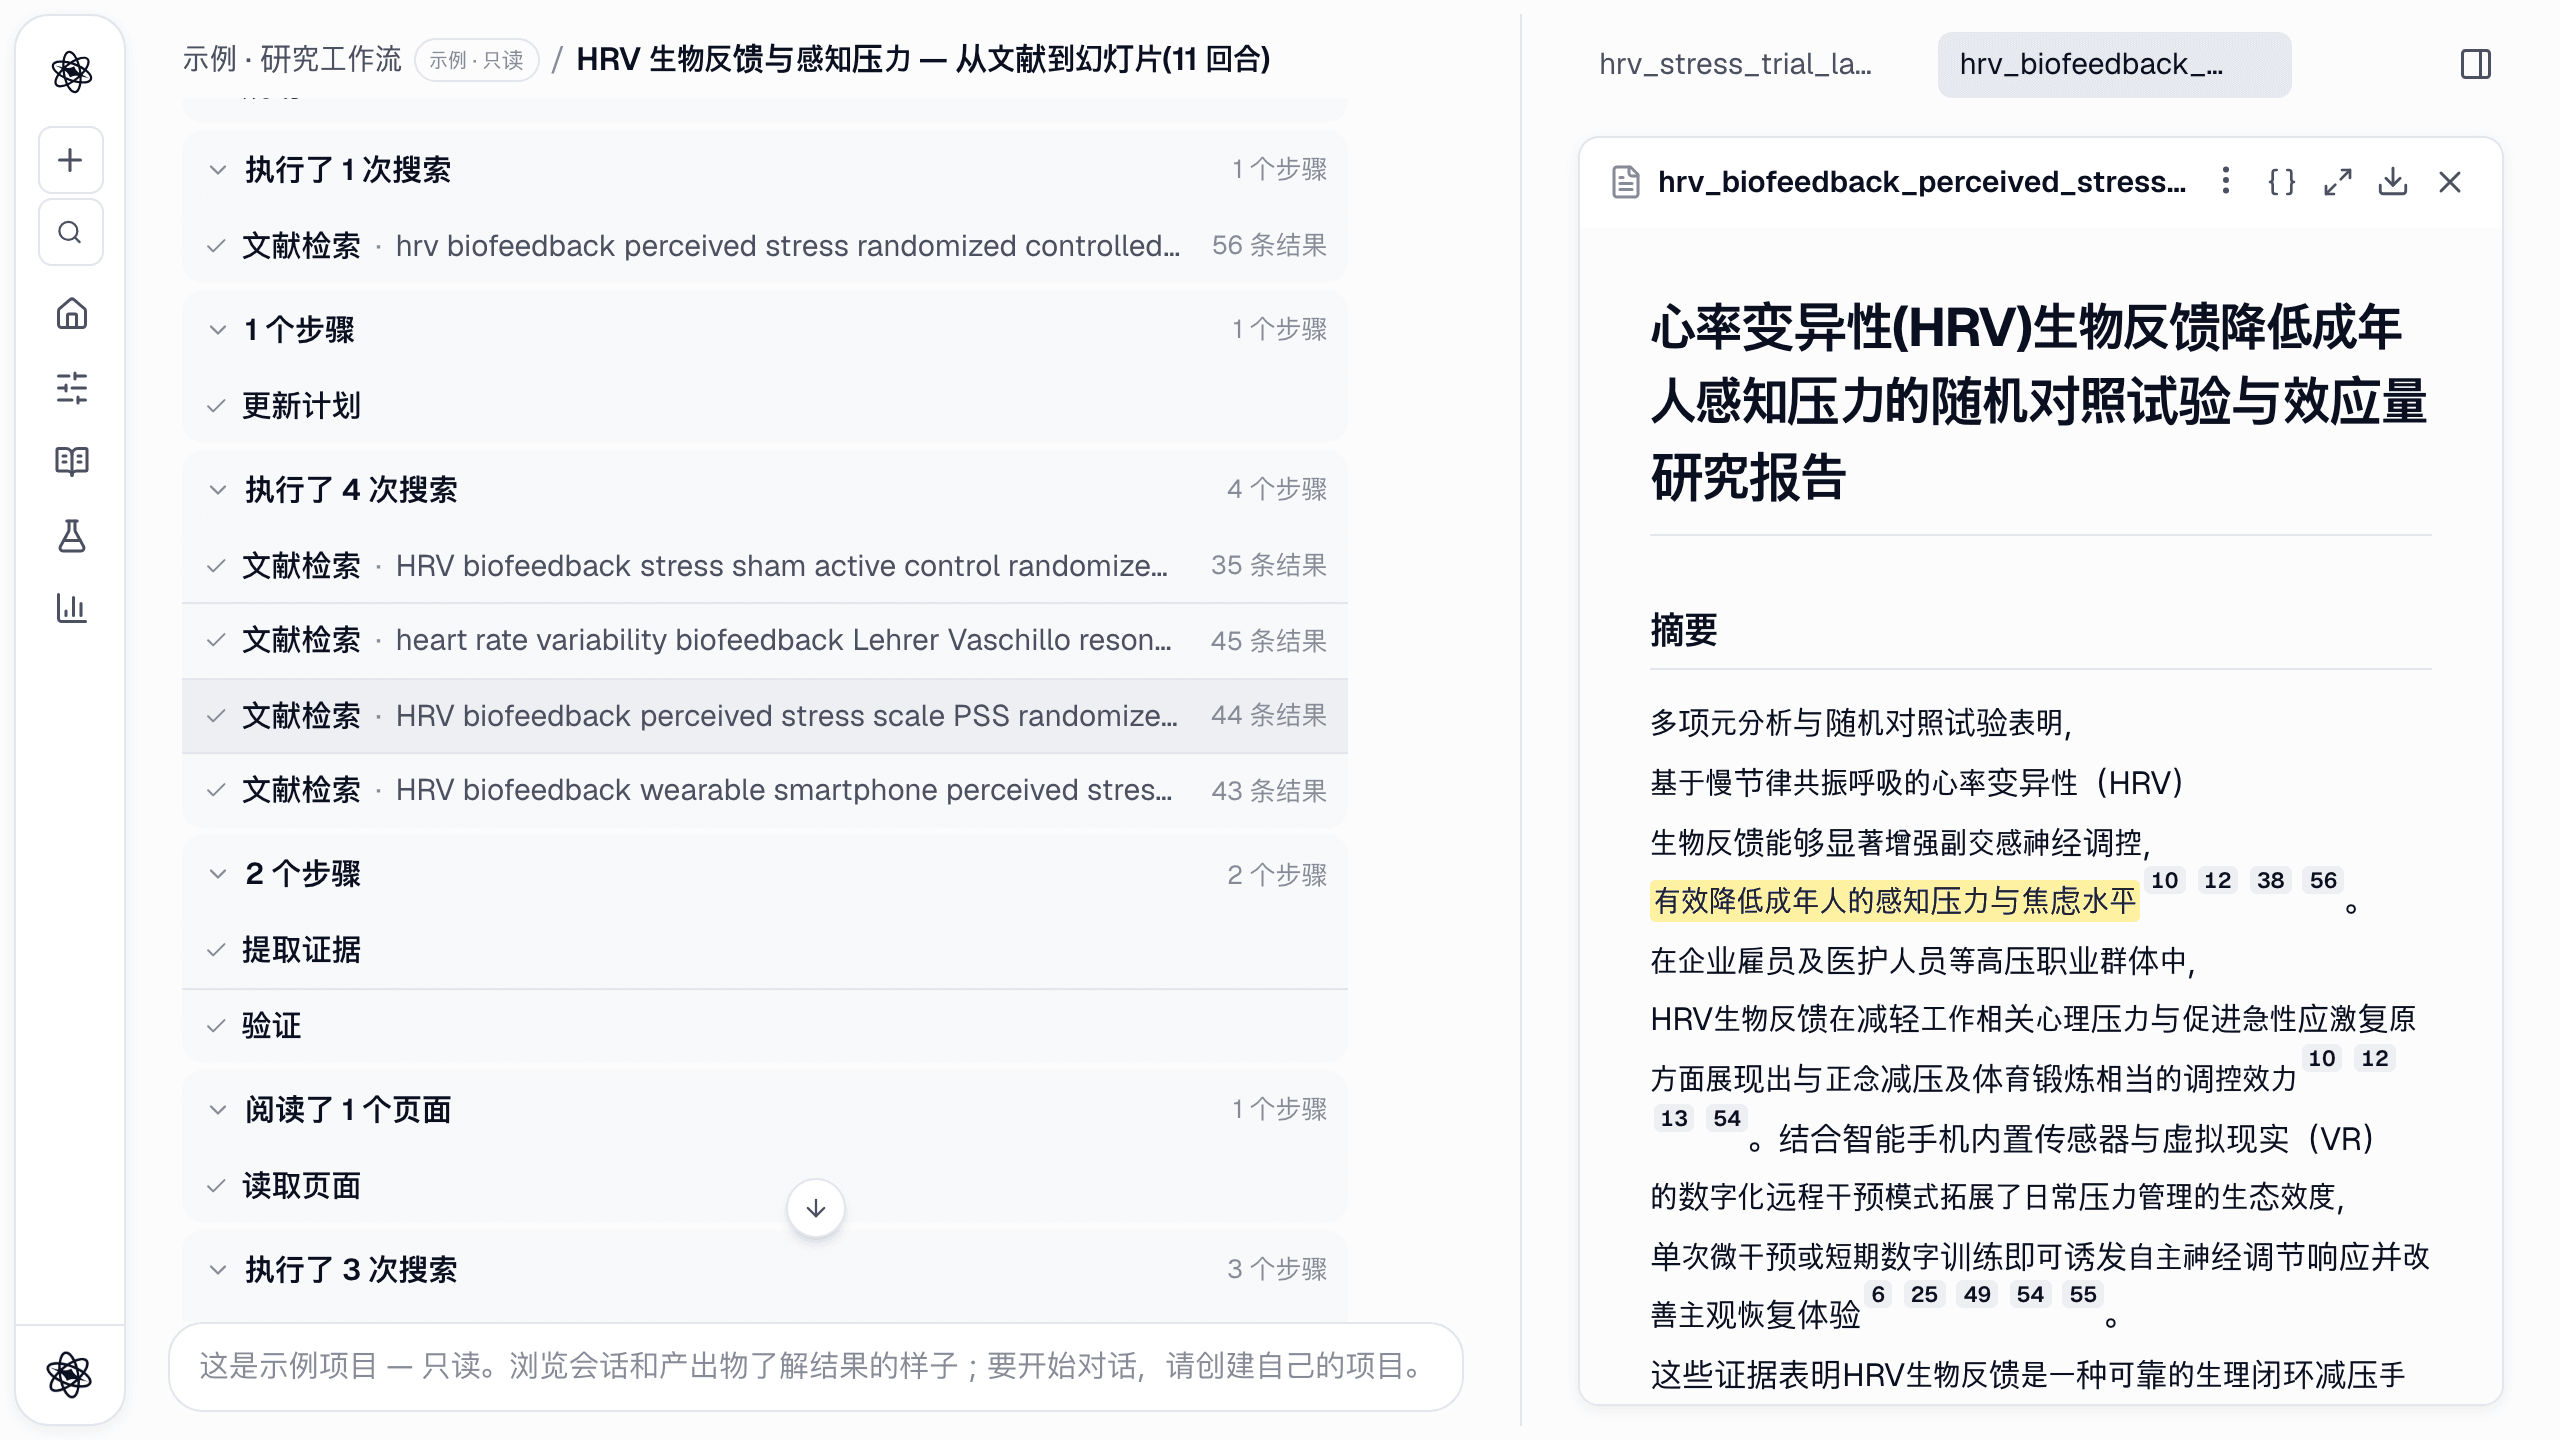Open the 'sham active control' search step
This screenshot has height=1440, width=2560.
765,566
